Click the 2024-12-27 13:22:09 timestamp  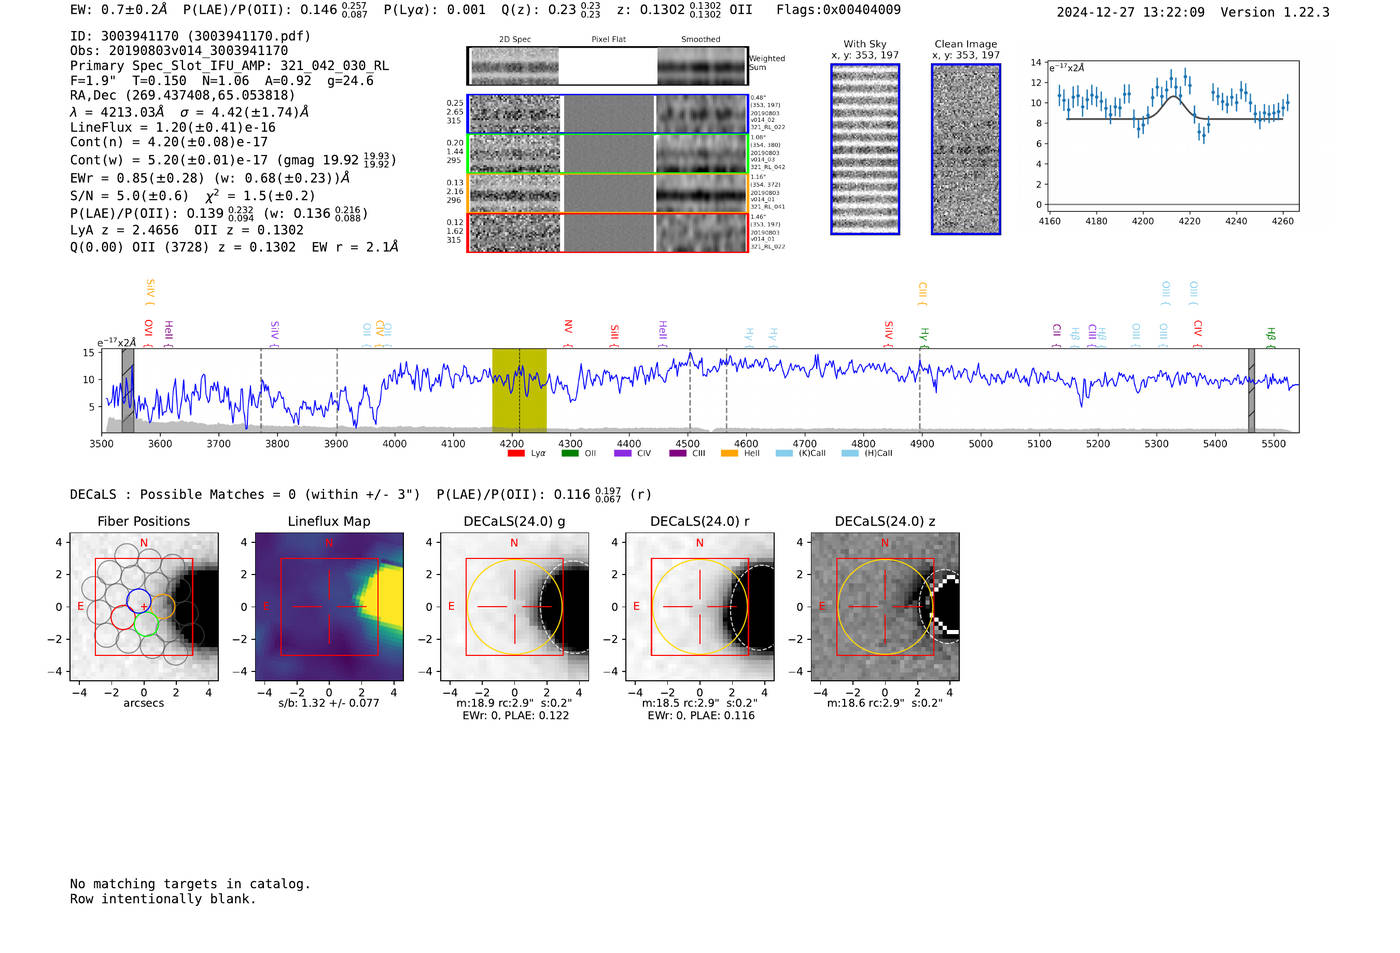1130,13
